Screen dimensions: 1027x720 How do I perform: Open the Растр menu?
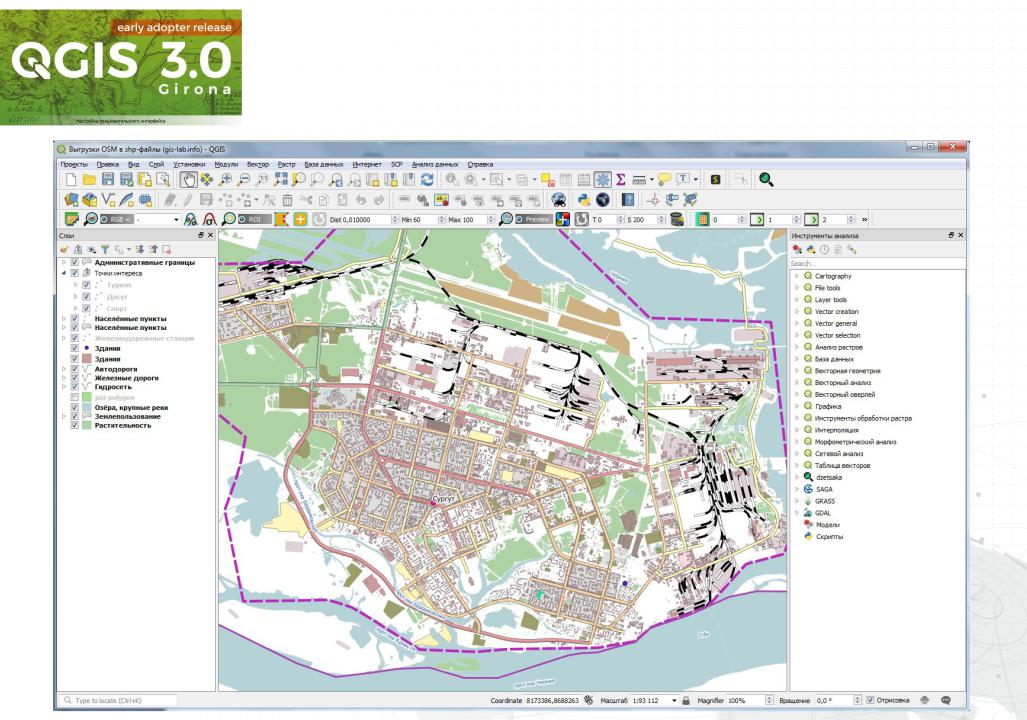tap(286, 164)
